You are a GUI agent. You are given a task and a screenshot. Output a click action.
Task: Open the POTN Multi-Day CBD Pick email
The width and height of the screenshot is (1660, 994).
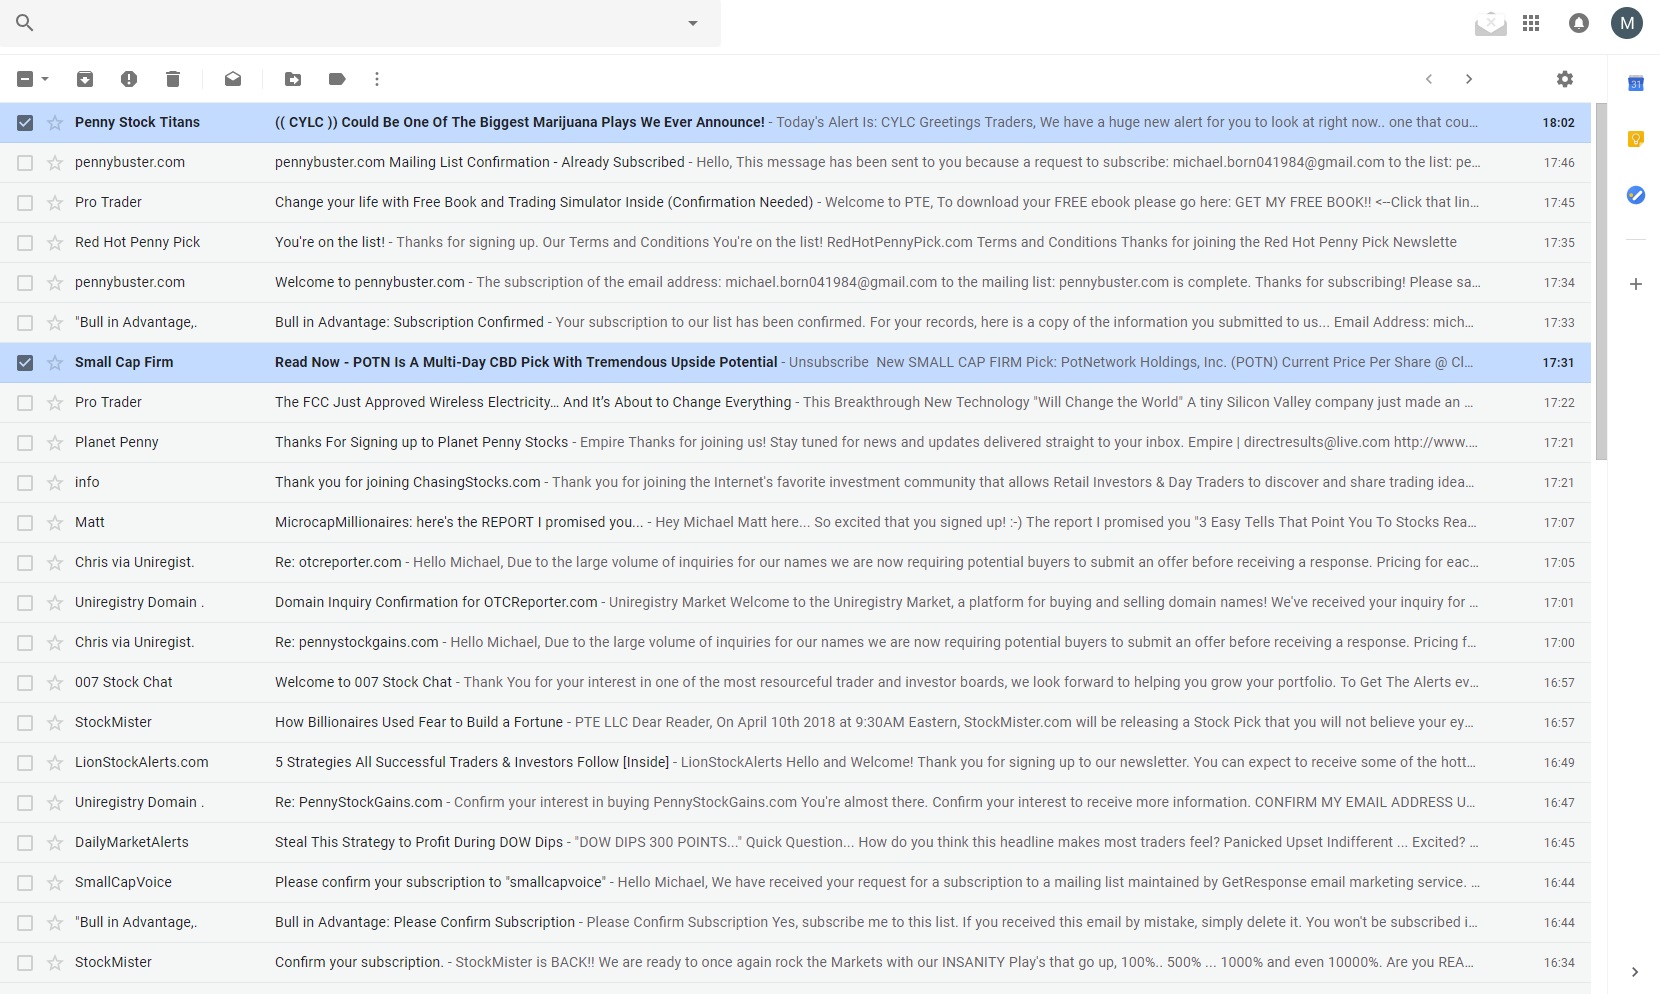coord(795,363)
